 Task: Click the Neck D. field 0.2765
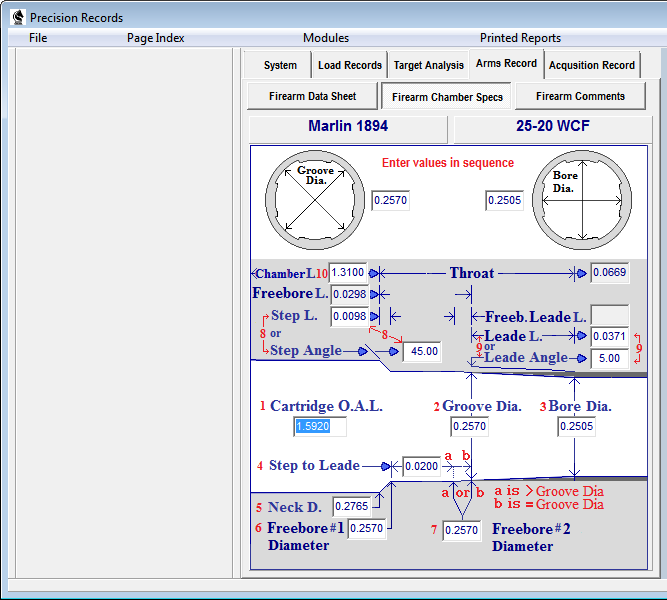352,506
